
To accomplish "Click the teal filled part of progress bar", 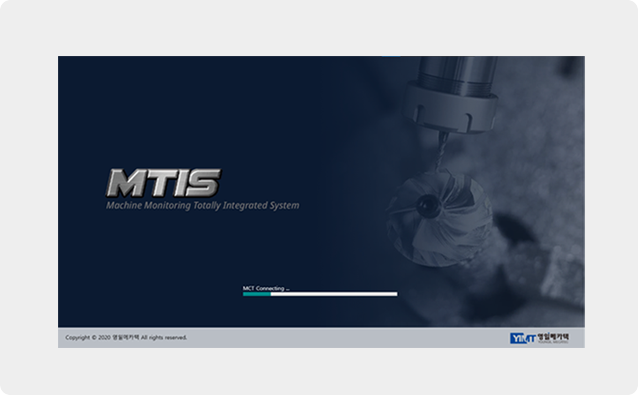I will (257, 294).
